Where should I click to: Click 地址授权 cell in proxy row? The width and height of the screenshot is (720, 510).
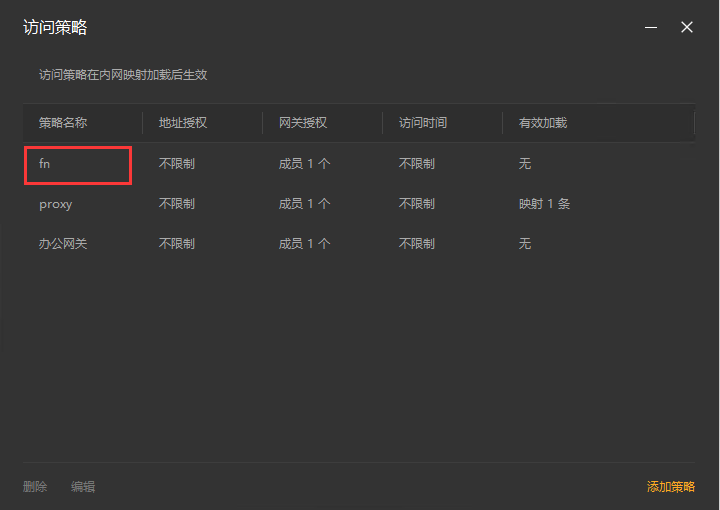(177, 204)
